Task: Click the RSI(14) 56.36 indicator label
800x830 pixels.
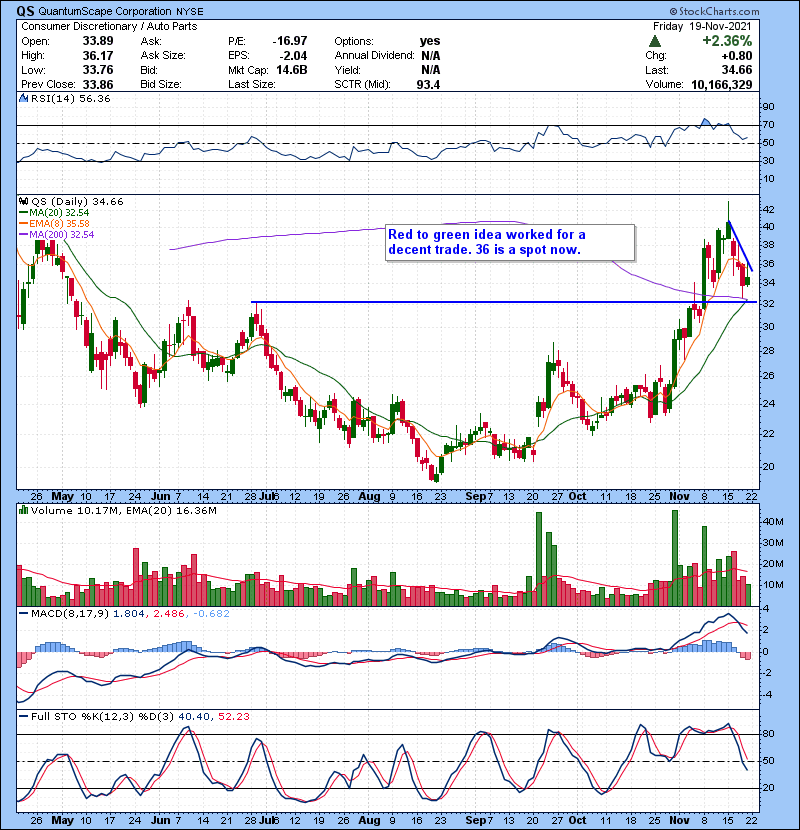Action: click(70, 98)
